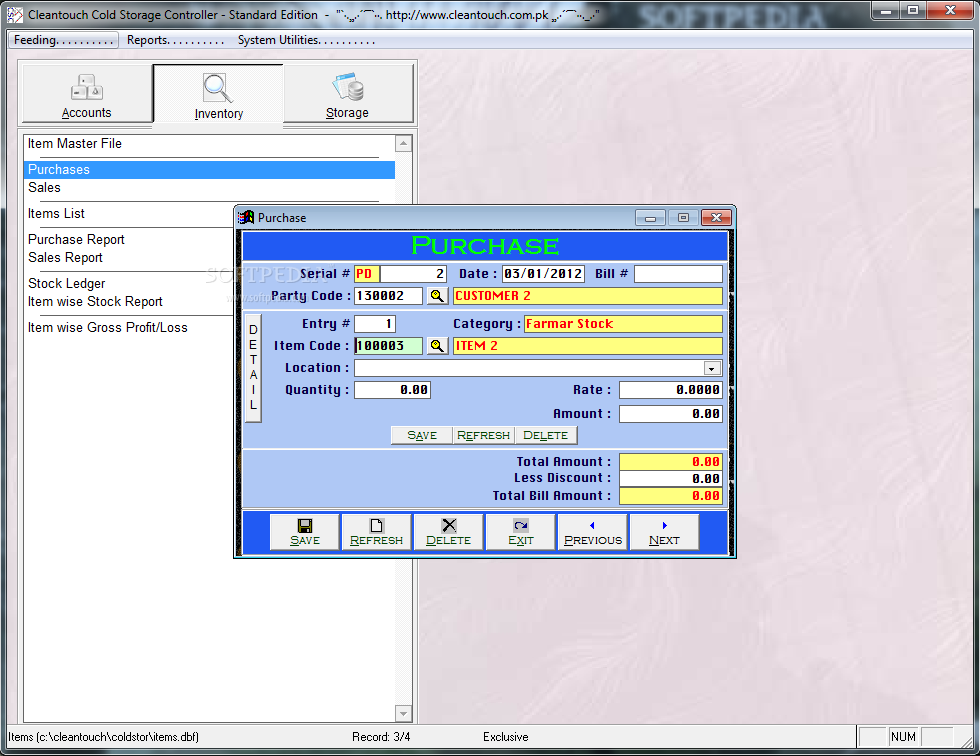Click the Exclusive status bar text
This screenshot has width=980, height=756.
(x=506, y=737)
